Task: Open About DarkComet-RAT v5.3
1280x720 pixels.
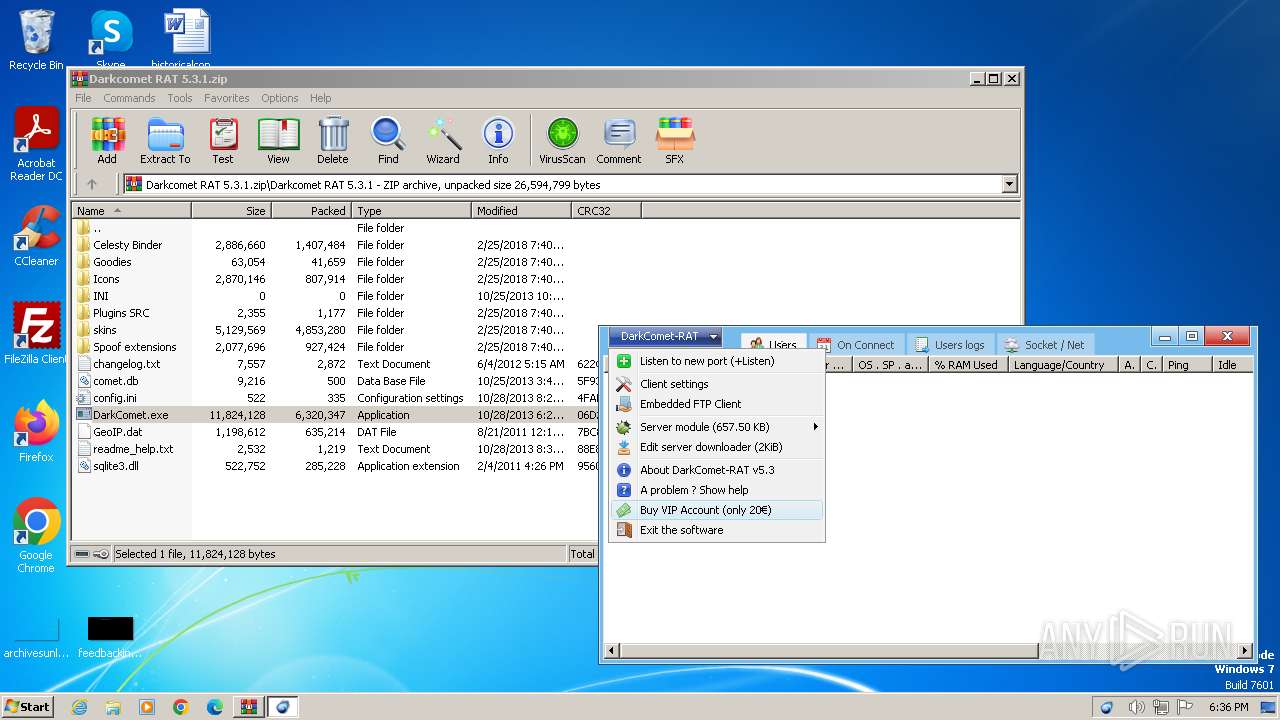Action: tap(717, 470)
